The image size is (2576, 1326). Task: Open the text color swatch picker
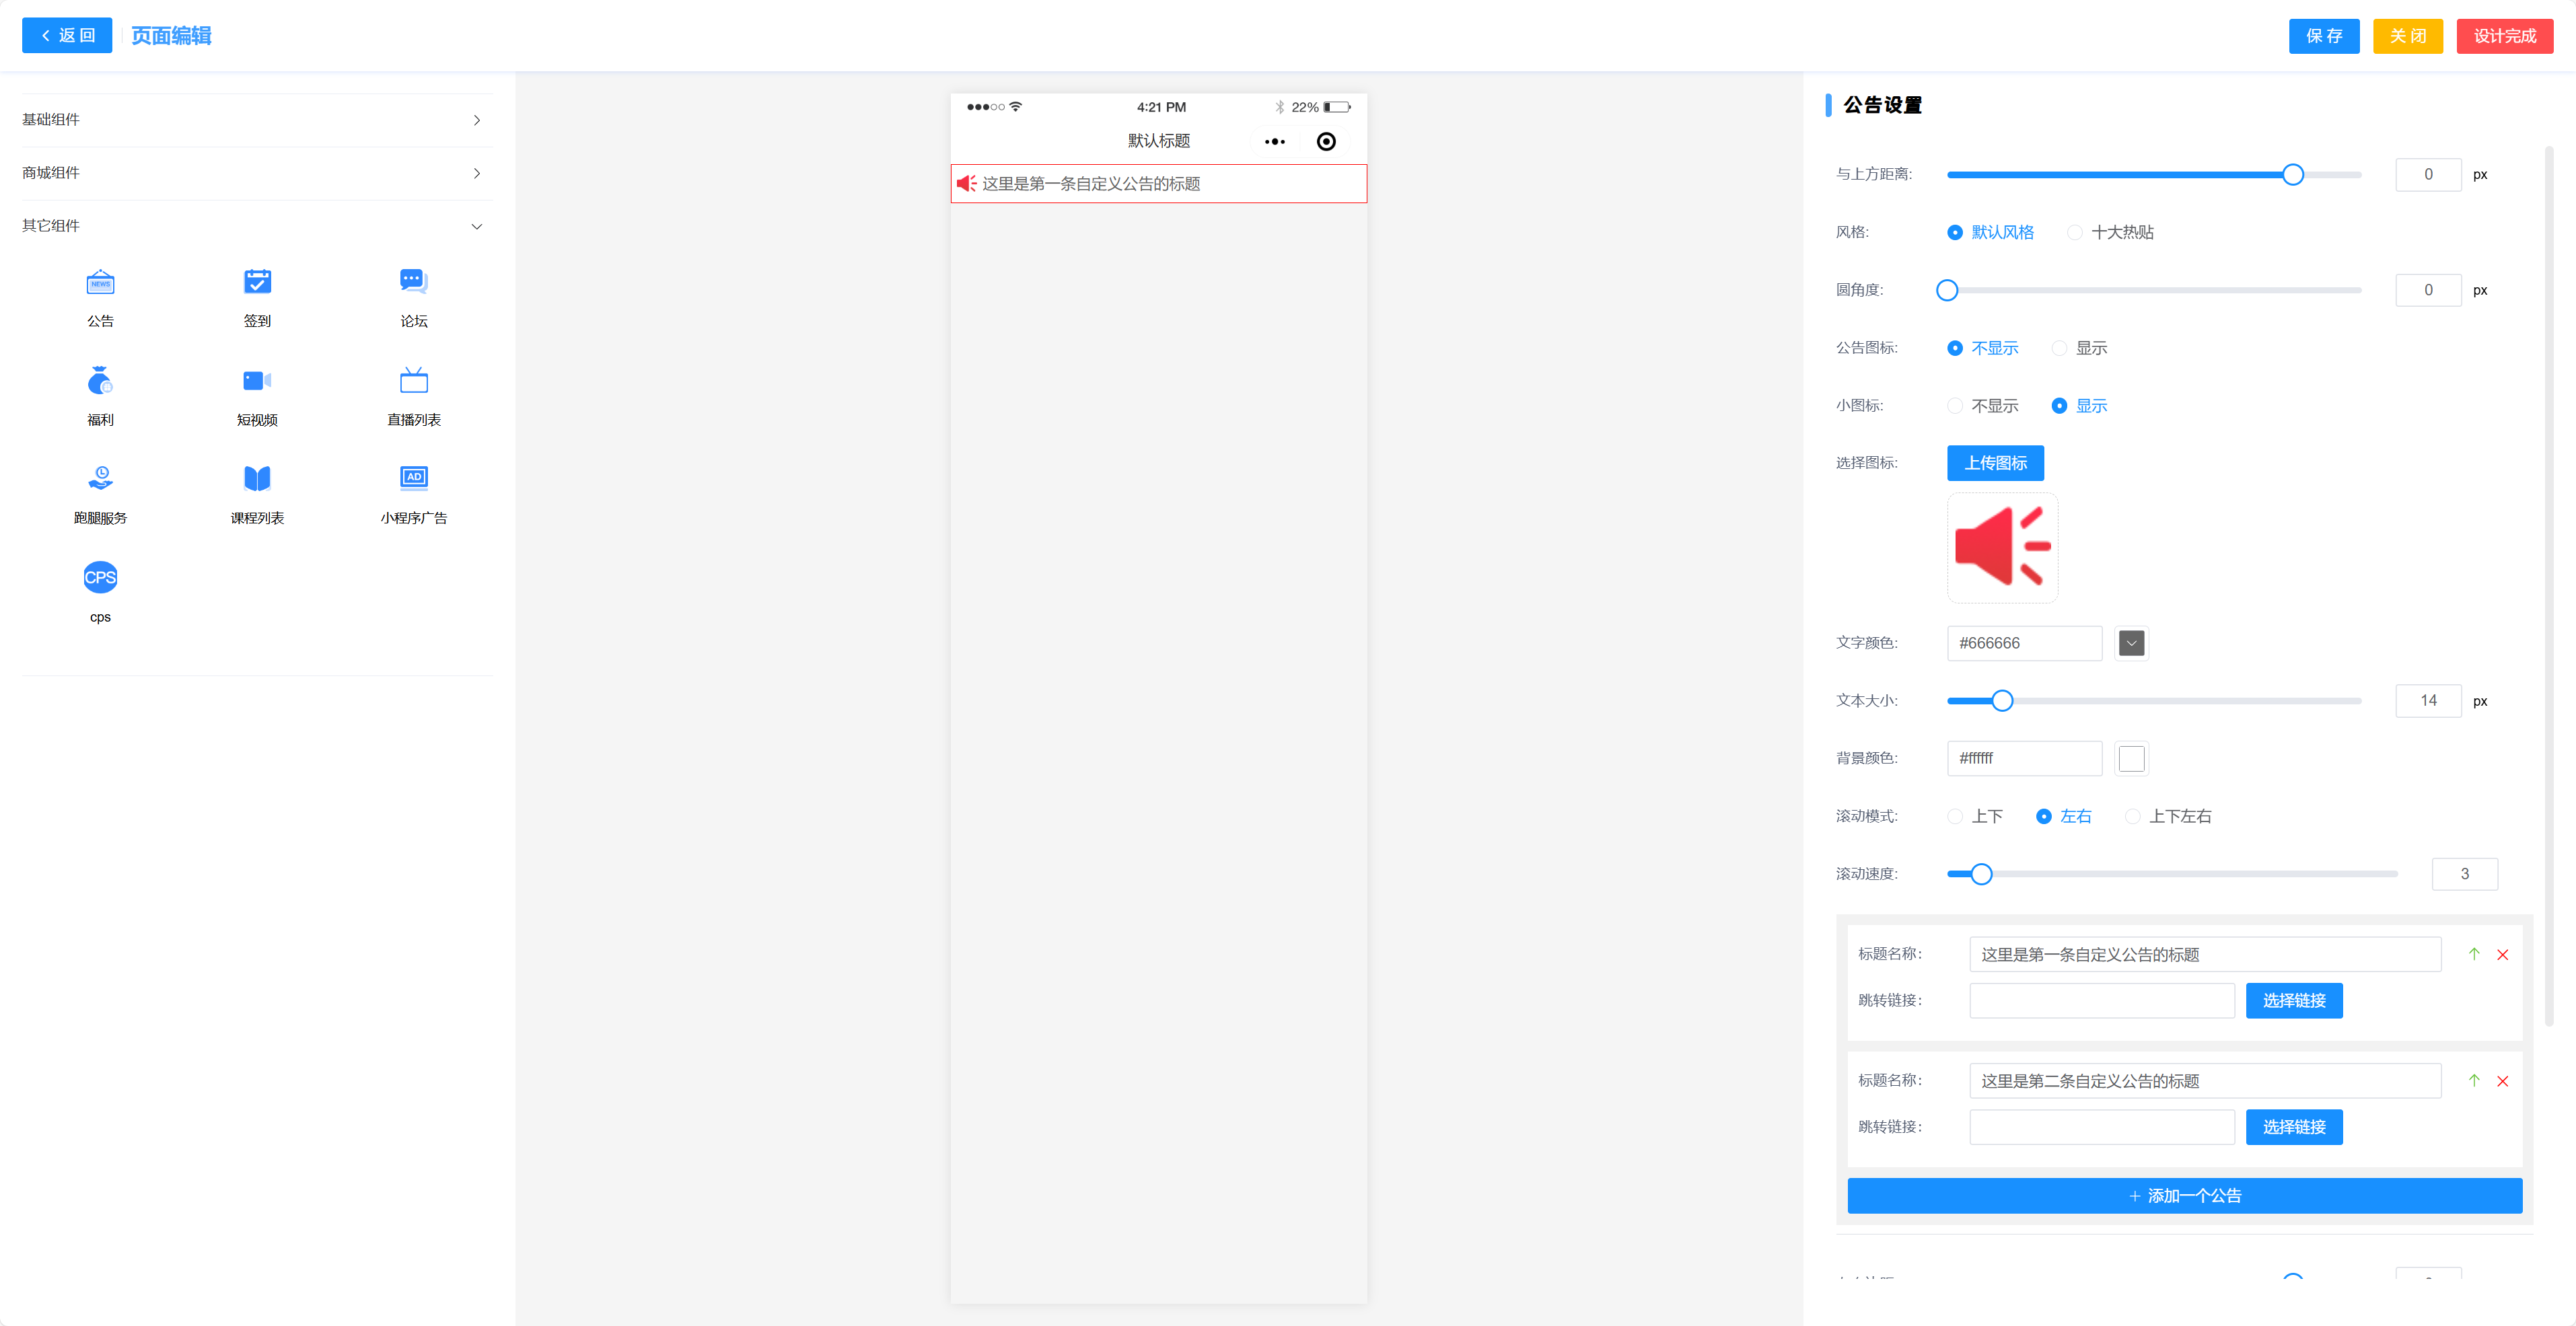coord(2131,643)
